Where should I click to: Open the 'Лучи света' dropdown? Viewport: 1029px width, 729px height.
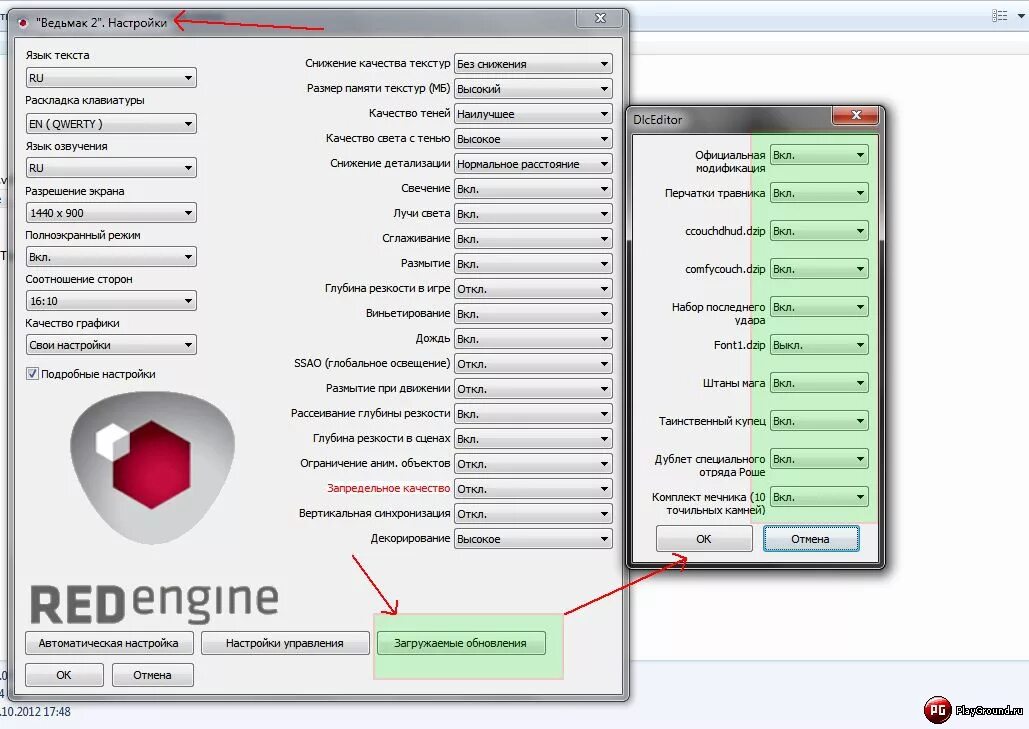point(533,213)
